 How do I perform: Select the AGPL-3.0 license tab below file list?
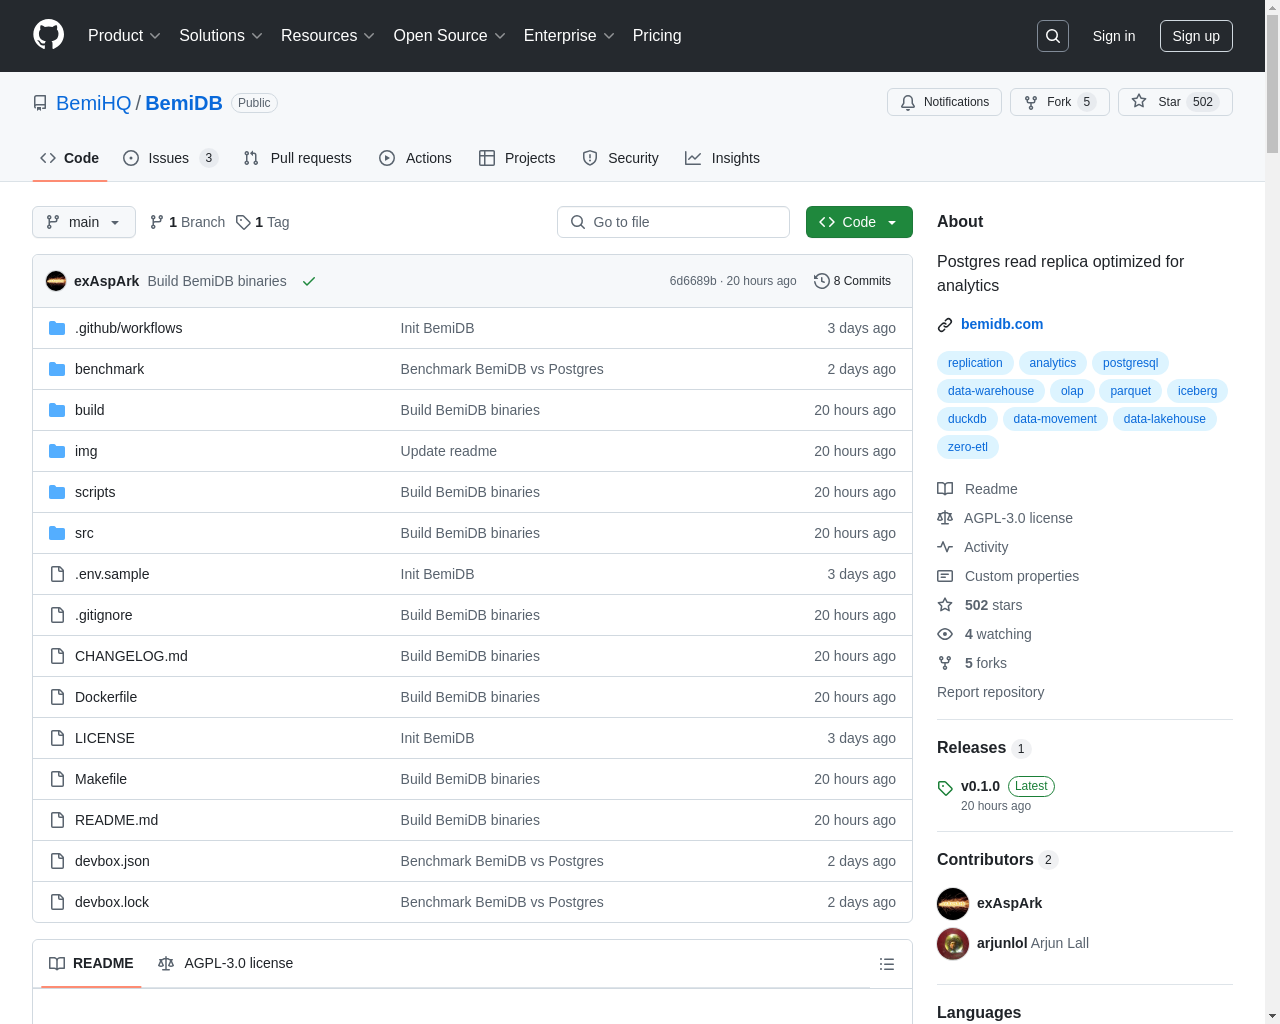pyautogui.click(x=226, y=963)
